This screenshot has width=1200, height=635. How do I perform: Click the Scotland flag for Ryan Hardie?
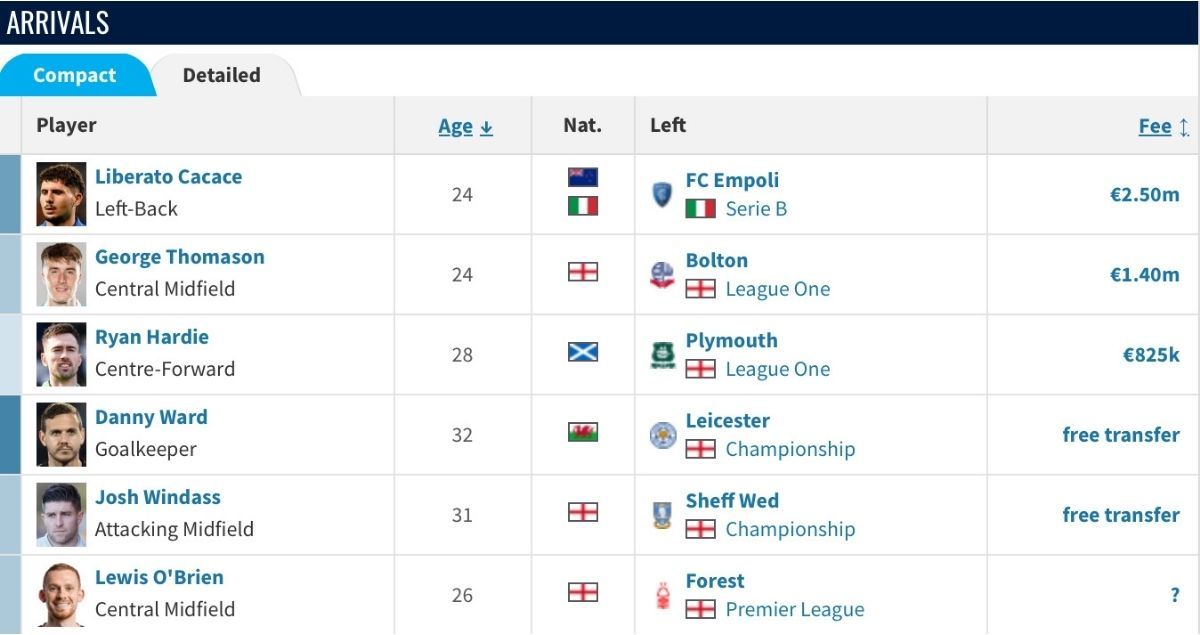(x=583, y=352)
